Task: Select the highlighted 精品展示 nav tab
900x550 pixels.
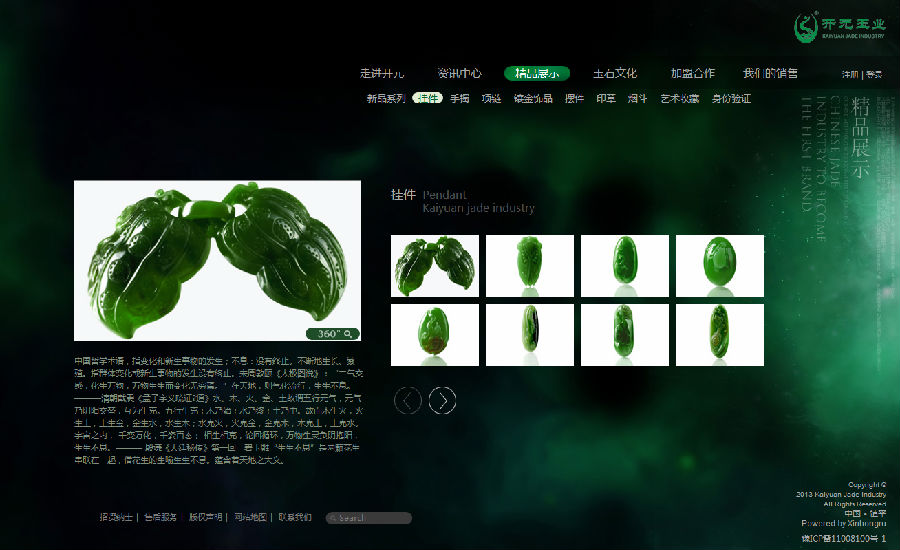Action: [x=537, y=73]
